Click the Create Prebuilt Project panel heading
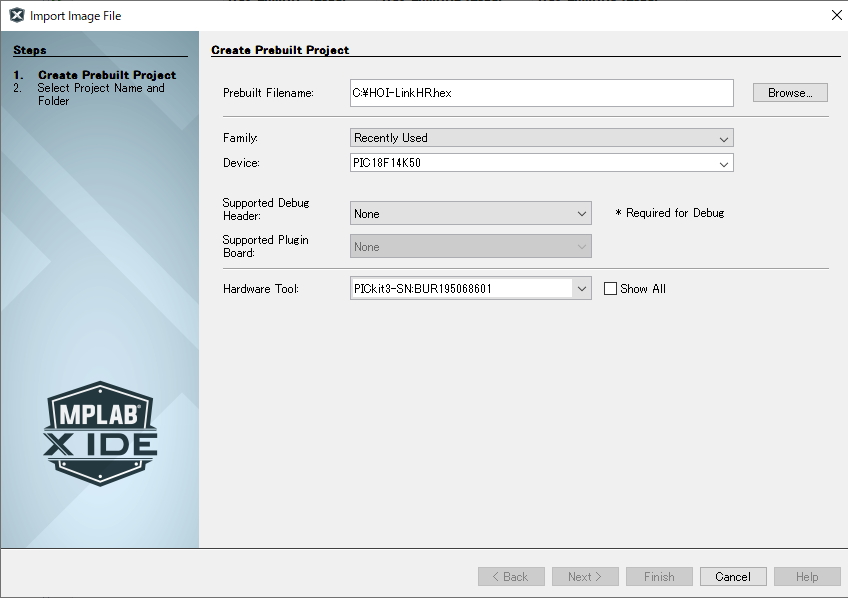Image resolution: width=848 pixels, height=598 pixels. pyautogui.click(x=280, y=50)
